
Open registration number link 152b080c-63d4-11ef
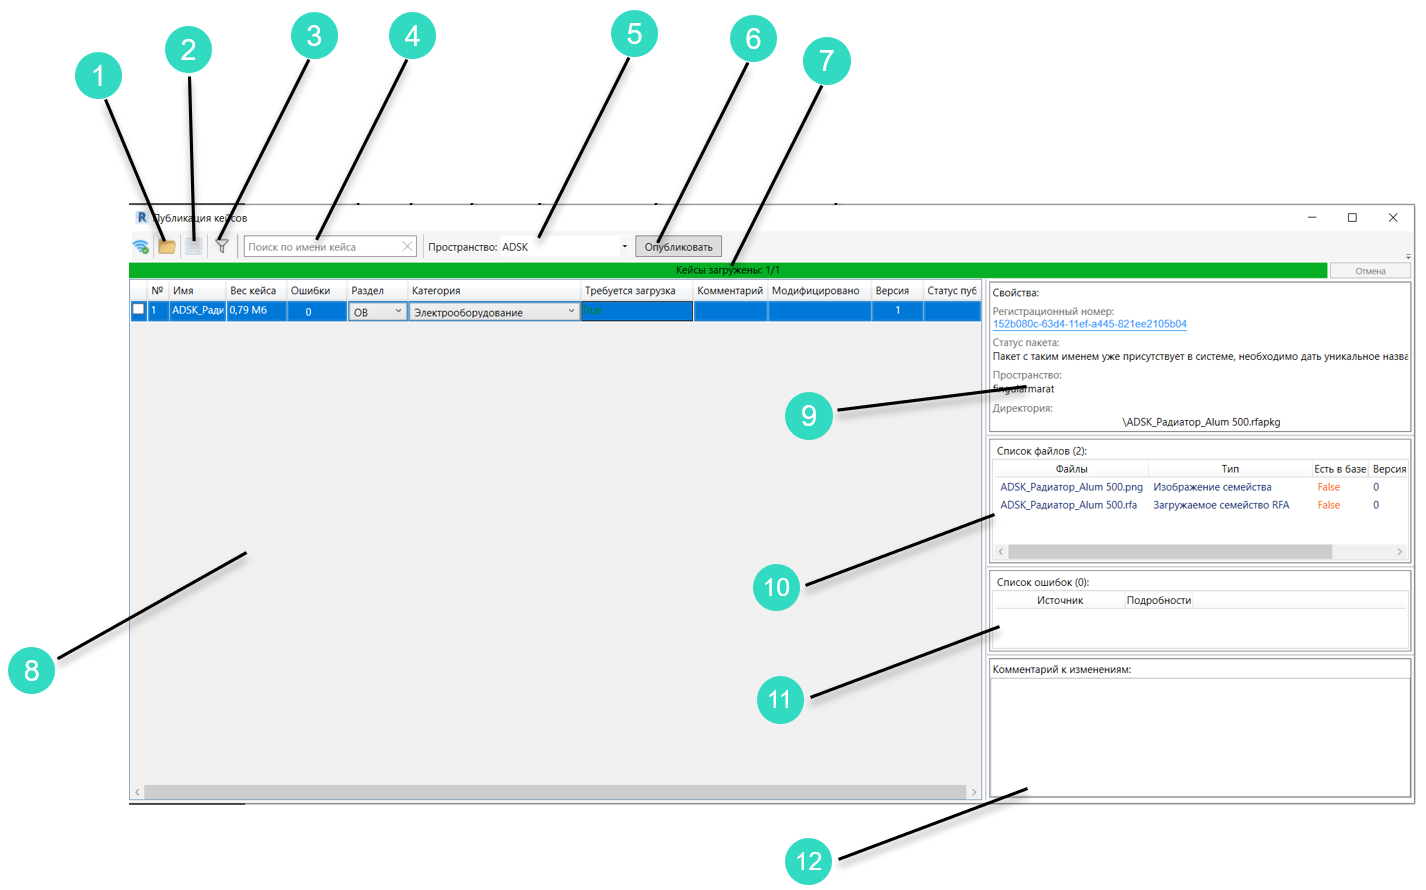pos(1089,324)
